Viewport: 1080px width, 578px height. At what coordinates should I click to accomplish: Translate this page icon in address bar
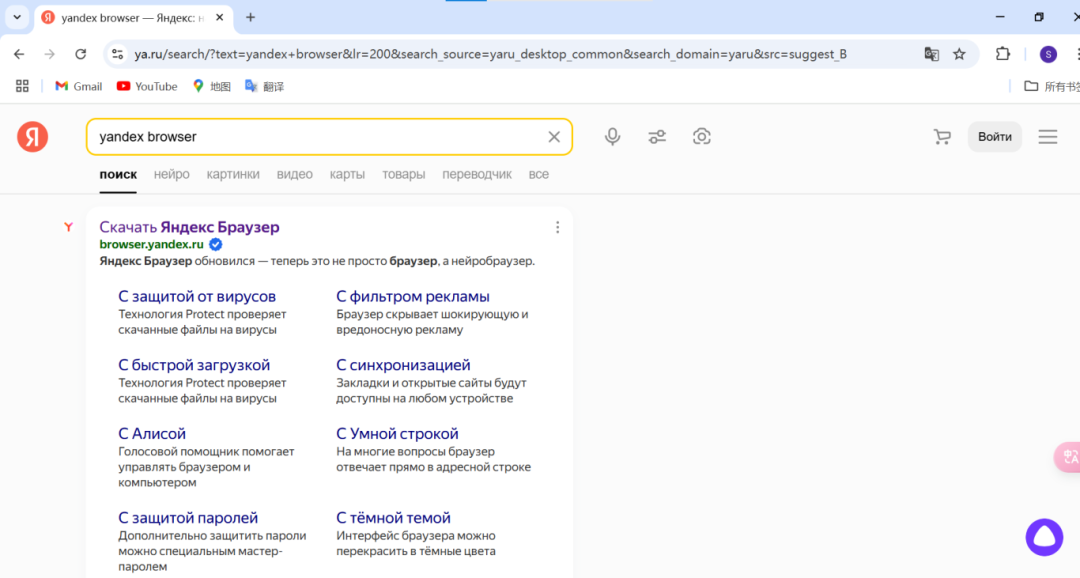coord(931,54)
